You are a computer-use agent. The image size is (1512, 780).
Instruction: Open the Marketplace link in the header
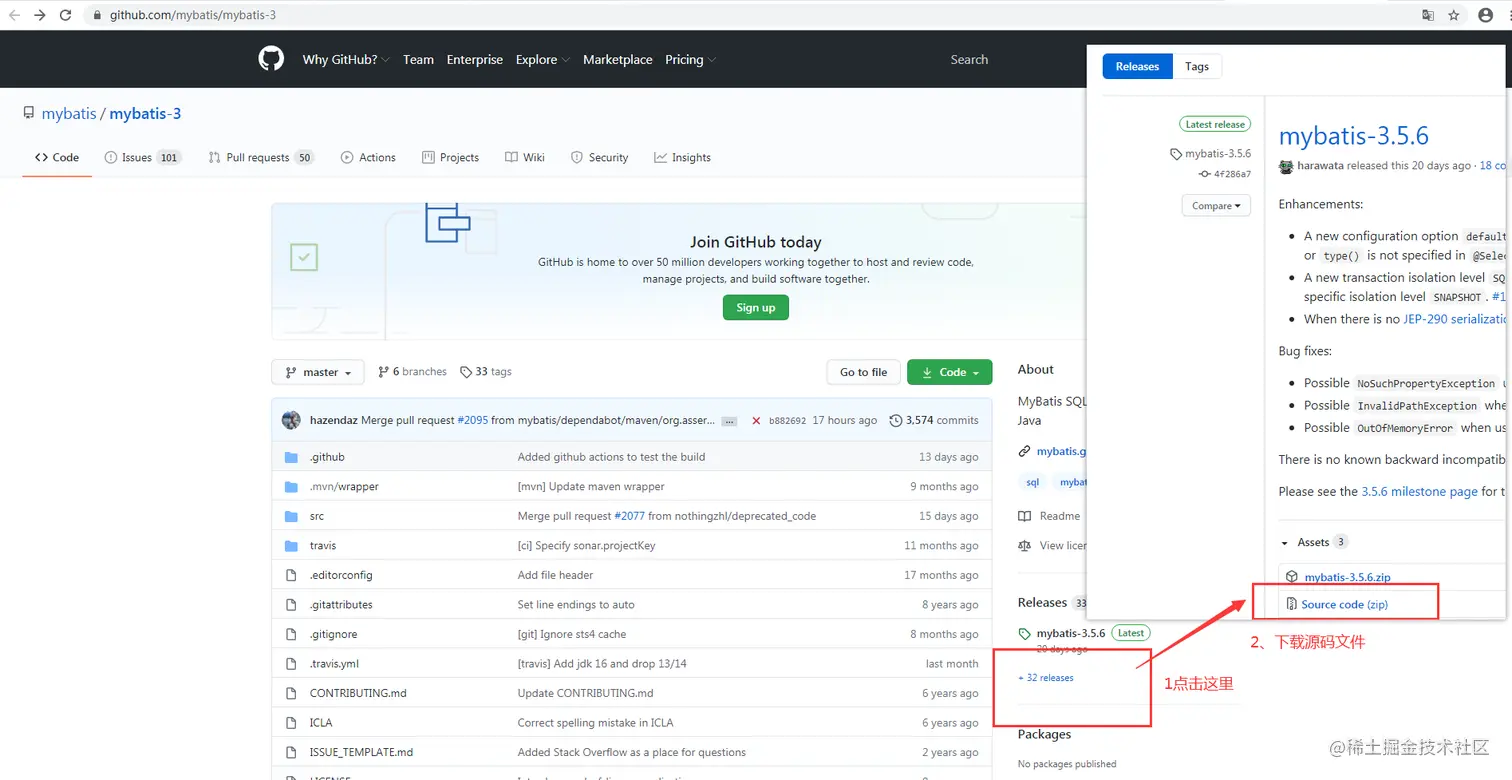click(x=618, y=60)
